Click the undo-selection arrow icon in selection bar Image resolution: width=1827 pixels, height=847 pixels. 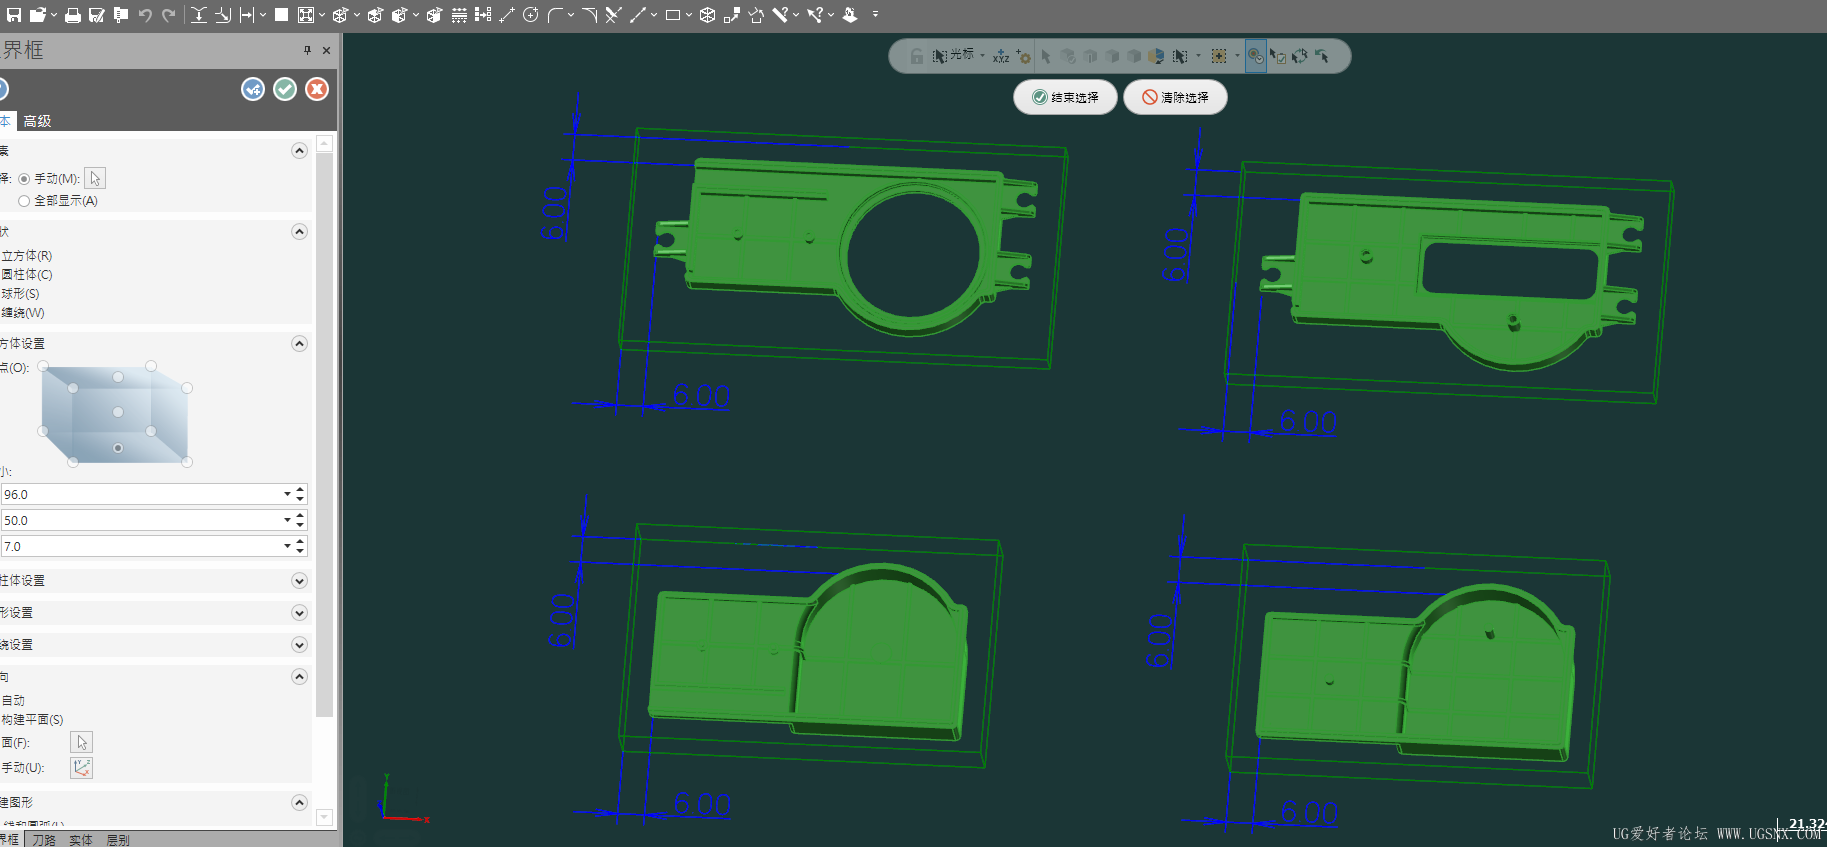1322,57
